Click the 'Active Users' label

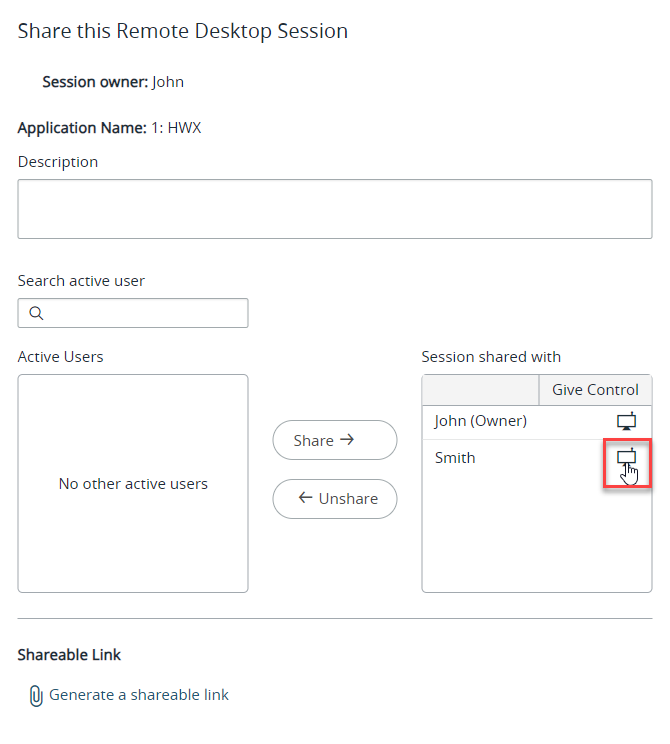coord(60,357)
